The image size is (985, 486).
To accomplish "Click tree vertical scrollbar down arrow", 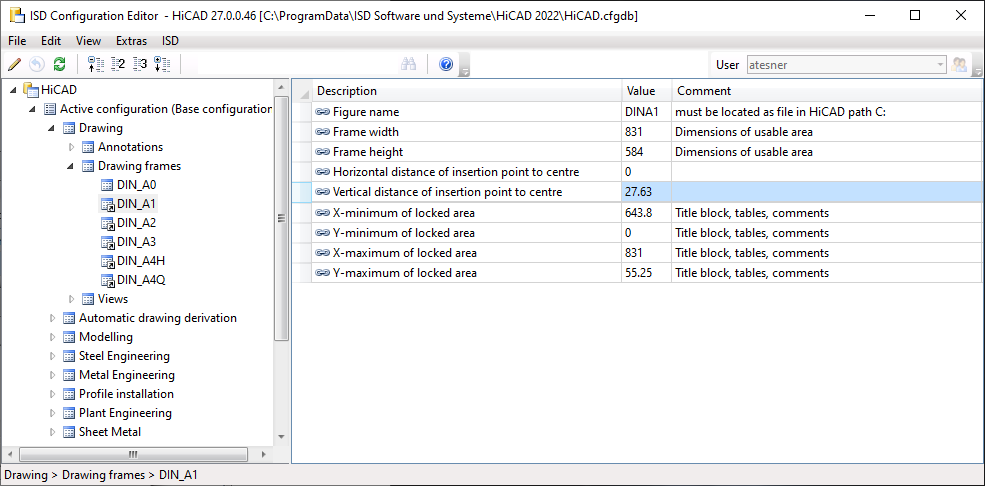I will [281, 436].
